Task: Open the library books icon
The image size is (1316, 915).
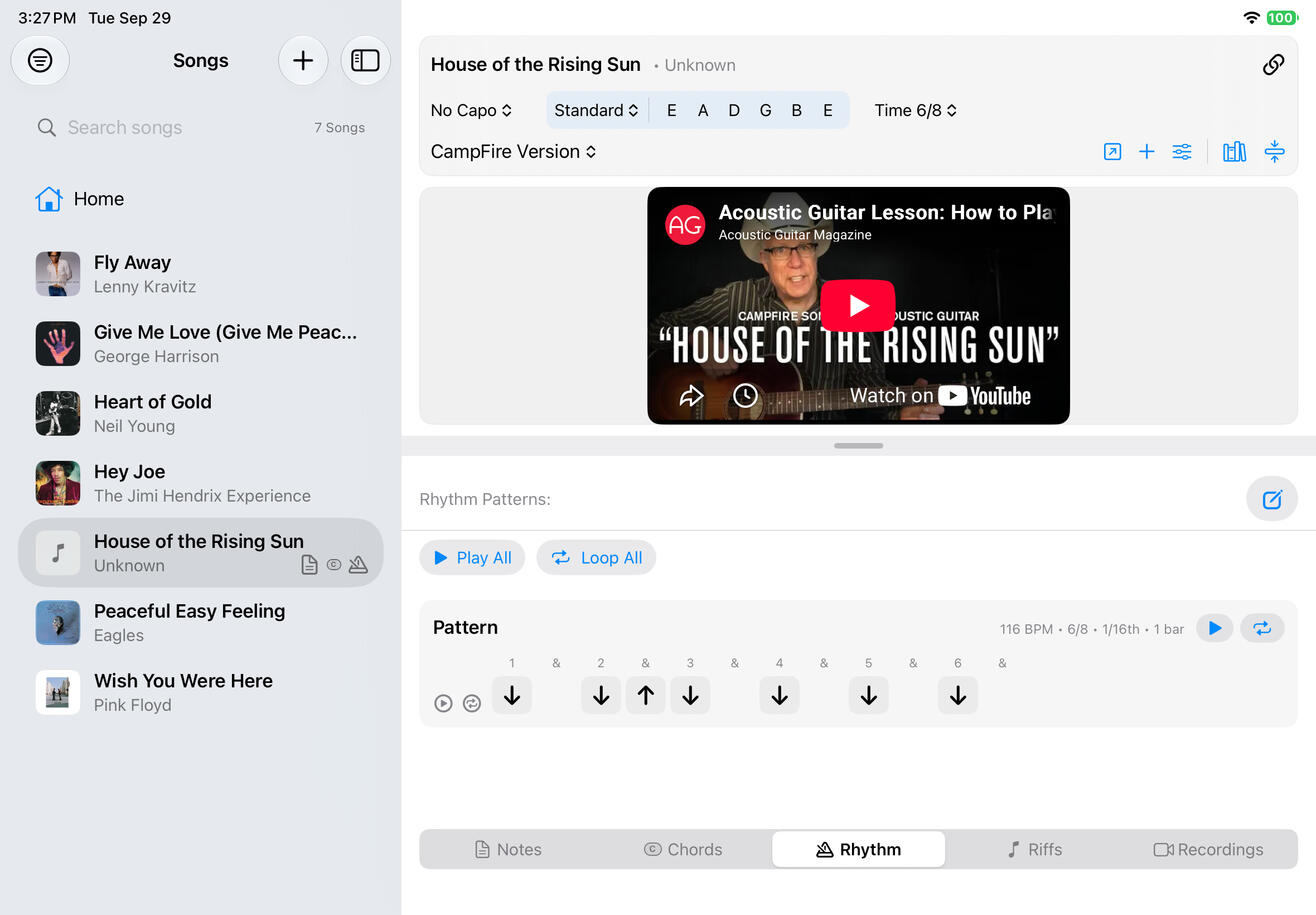Action: tap(1235, 152)
